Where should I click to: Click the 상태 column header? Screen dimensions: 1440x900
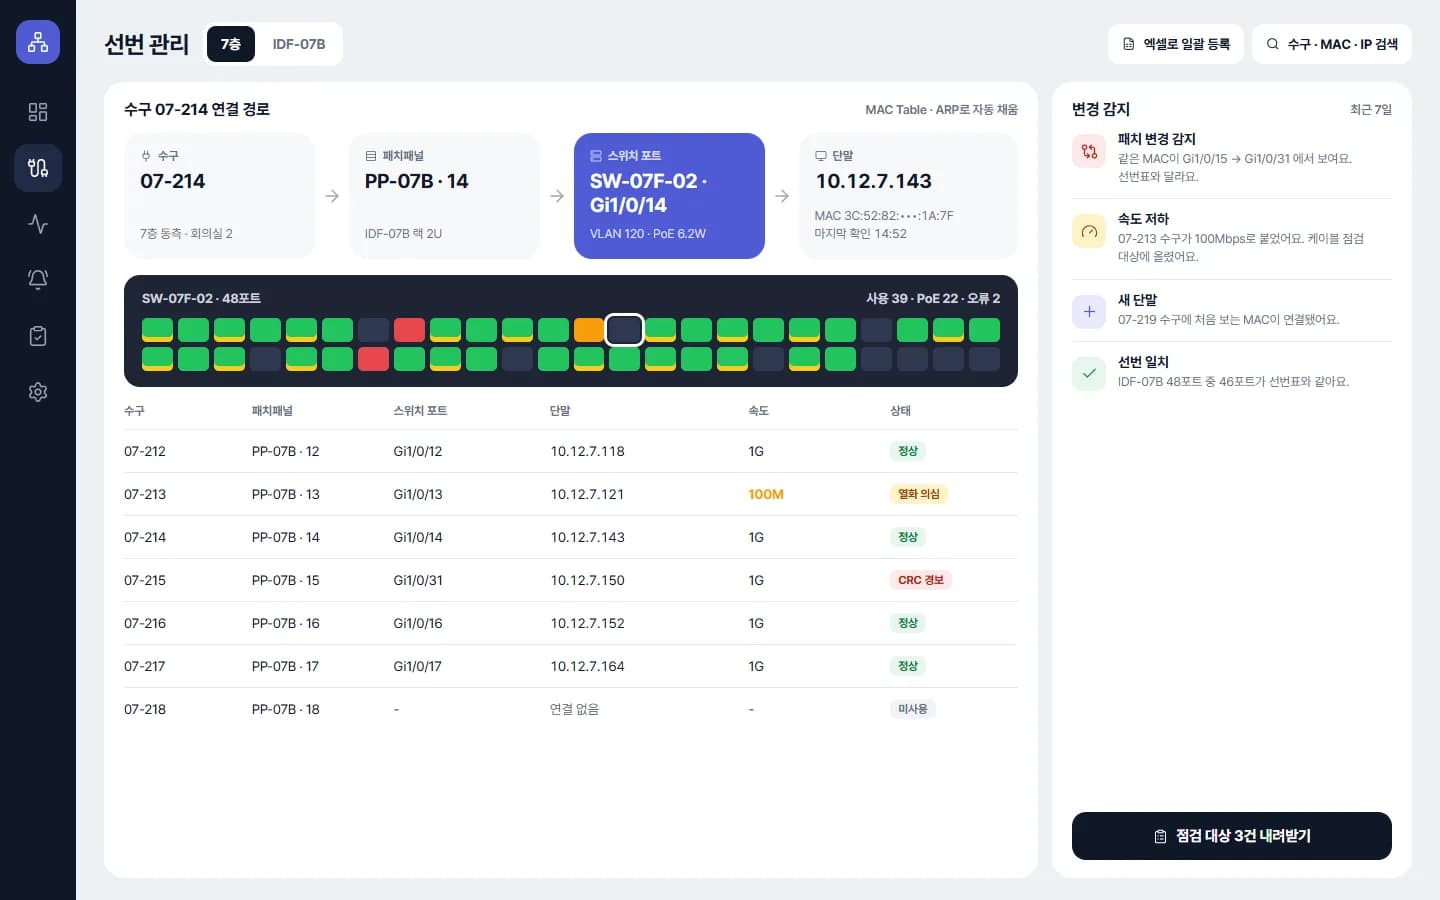tap(900, 411)
